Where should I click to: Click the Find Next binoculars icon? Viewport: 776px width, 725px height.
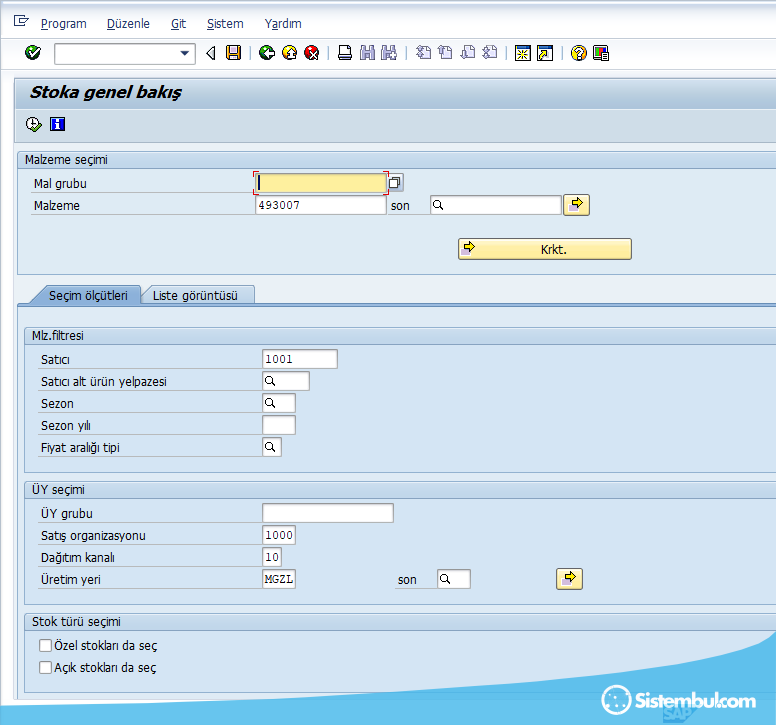389,52
